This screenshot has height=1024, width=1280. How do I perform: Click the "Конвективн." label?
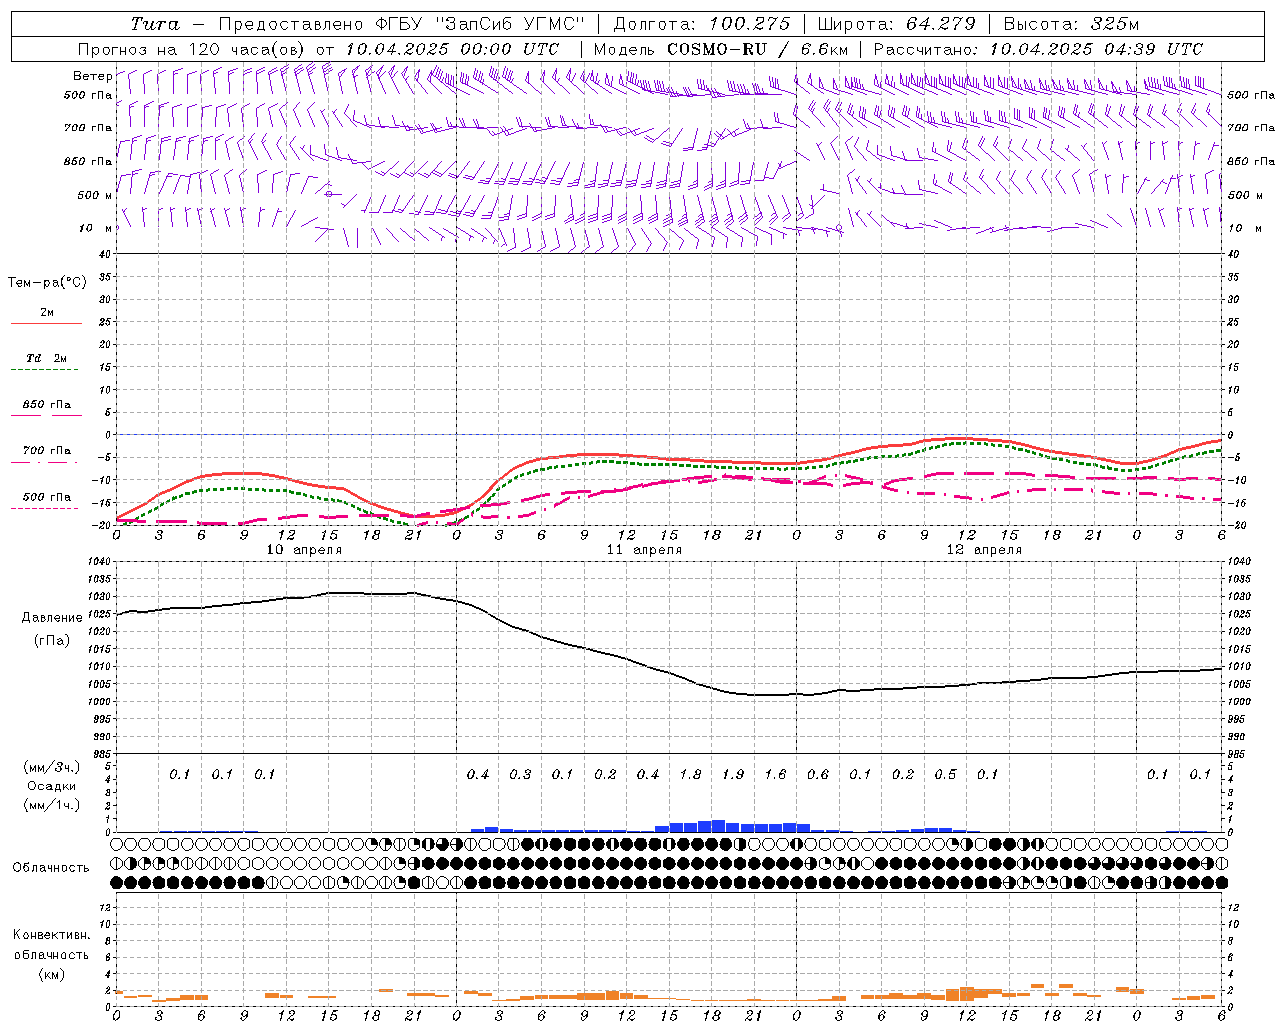pyautogui.click(x=51, y=935)
